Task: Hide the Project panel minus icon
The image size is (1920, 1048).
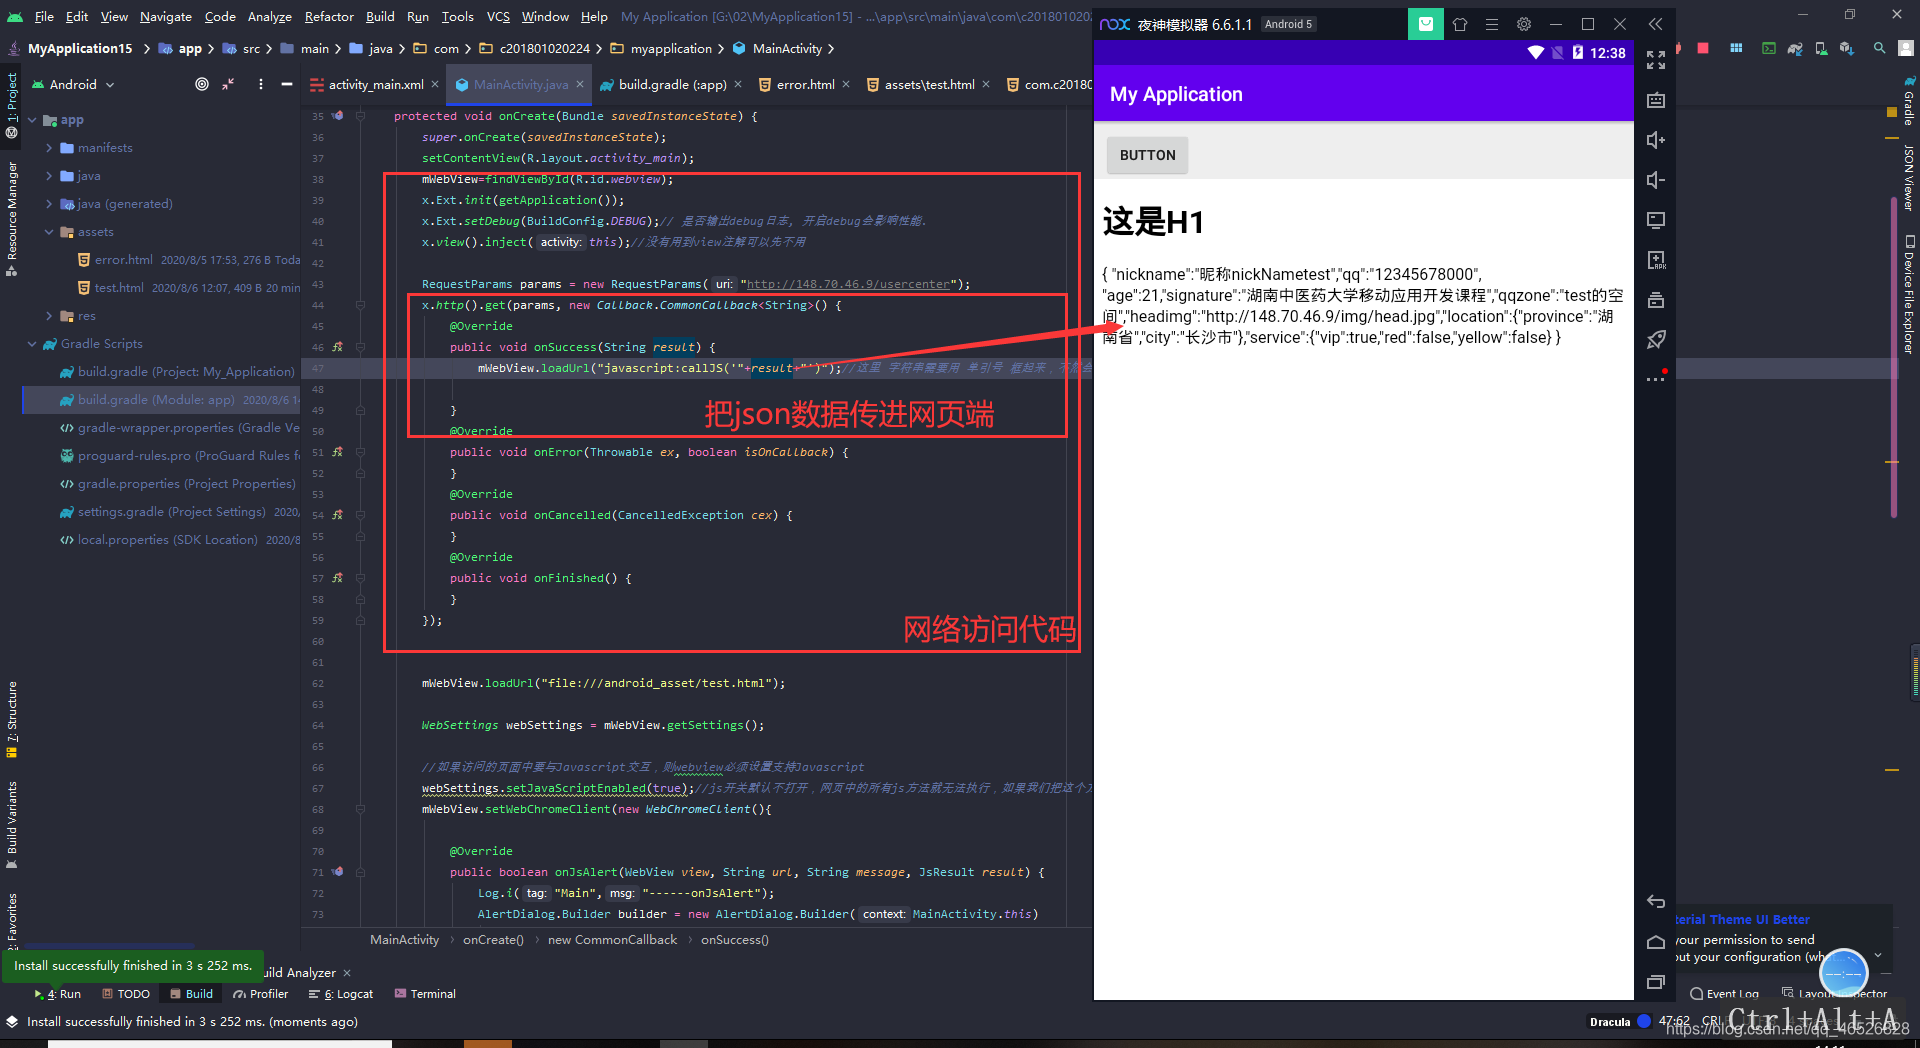Action: [287, 84]
